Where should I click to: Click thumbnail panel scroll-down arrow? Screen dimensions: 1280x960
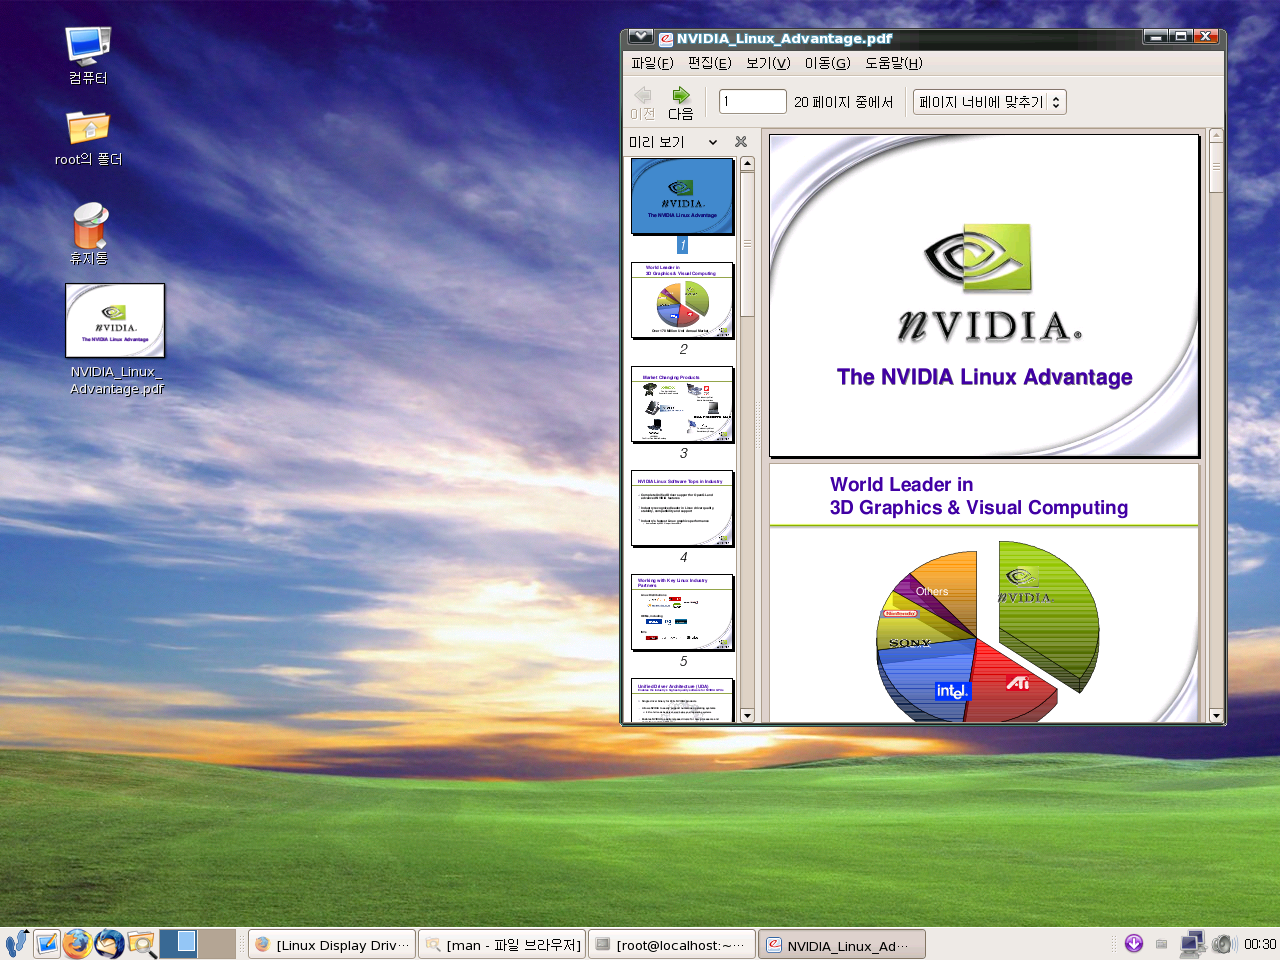point(747,715)
